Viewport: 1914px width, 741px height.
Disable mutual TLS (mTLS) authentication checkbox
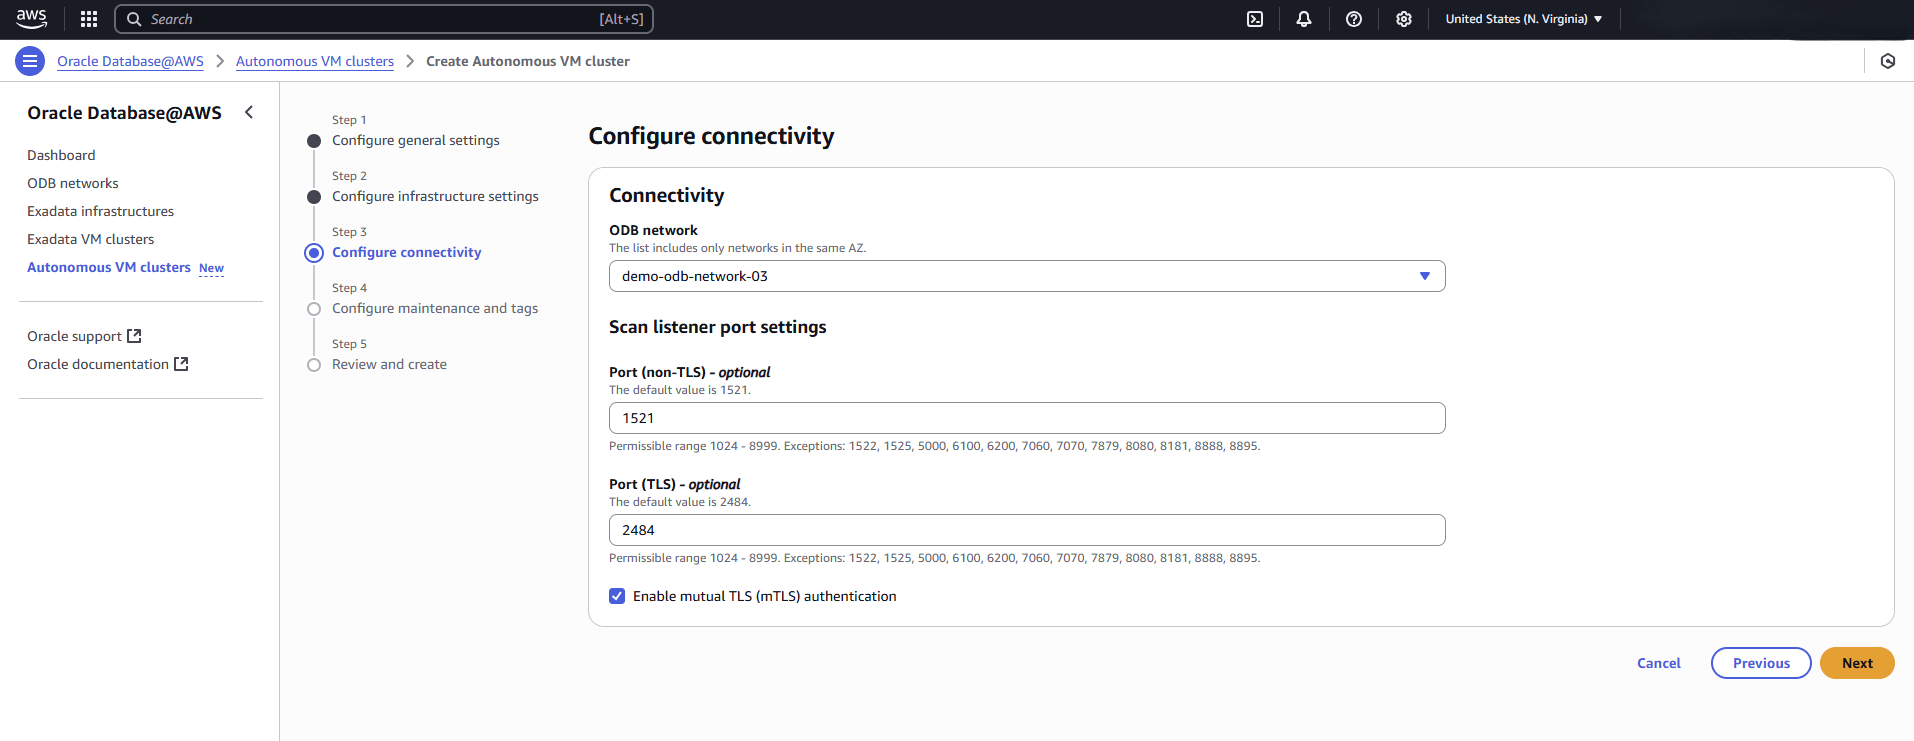click(x=617, y=596)
